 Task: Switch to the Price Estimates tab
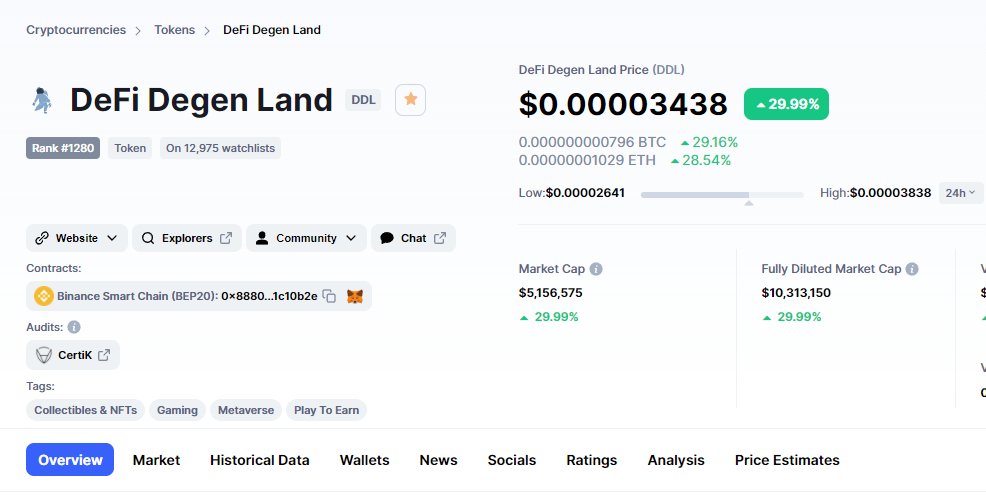pyautogui.click(x=787, y=460)
